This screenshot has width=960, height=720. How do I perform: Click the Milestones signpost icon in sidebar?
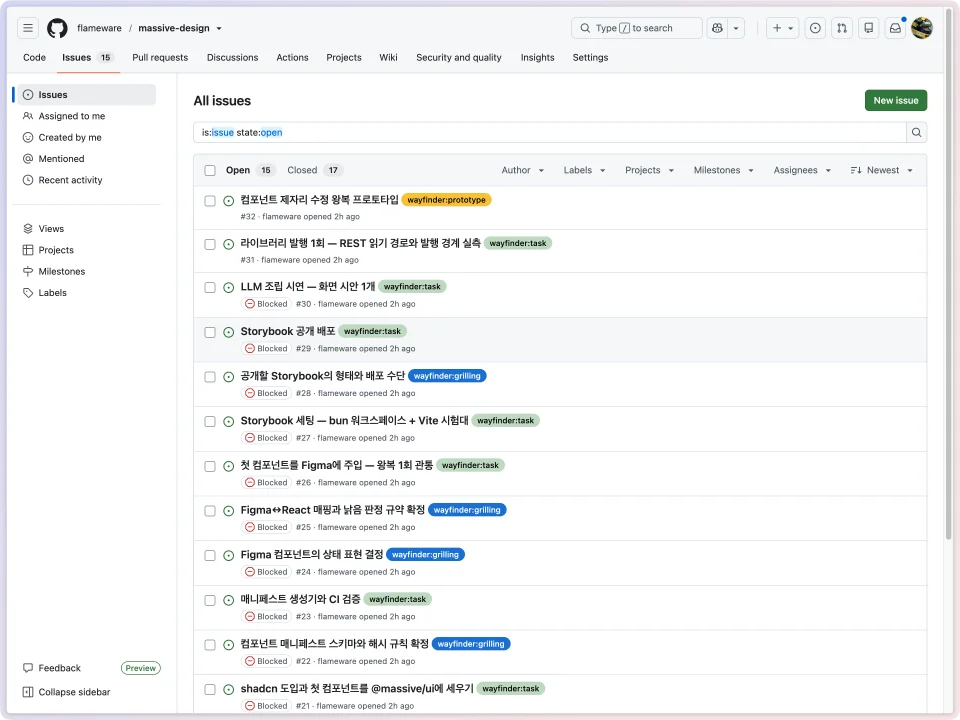click(x=28, y=271)
